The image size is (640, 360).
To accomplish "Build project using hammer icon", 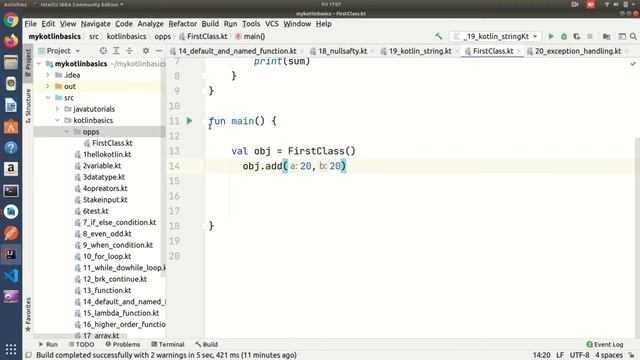I will [439, 36].
